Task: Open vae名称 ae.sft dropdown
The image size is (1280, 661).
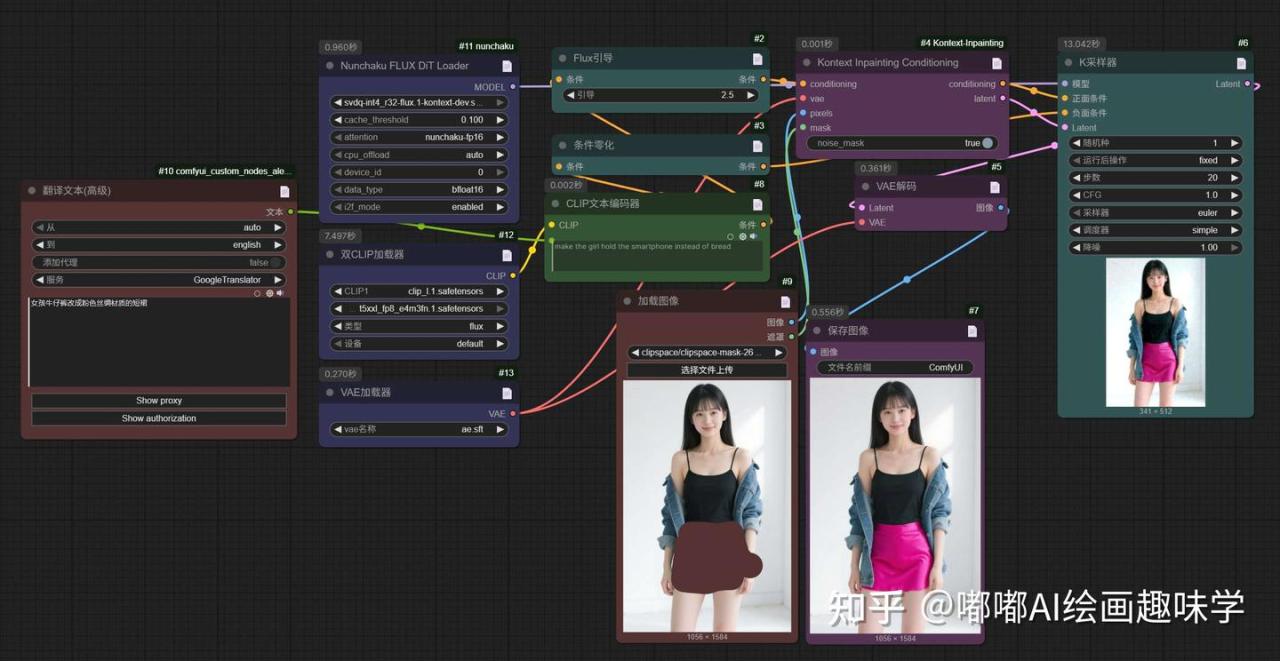Action: [x=419, y=429]
